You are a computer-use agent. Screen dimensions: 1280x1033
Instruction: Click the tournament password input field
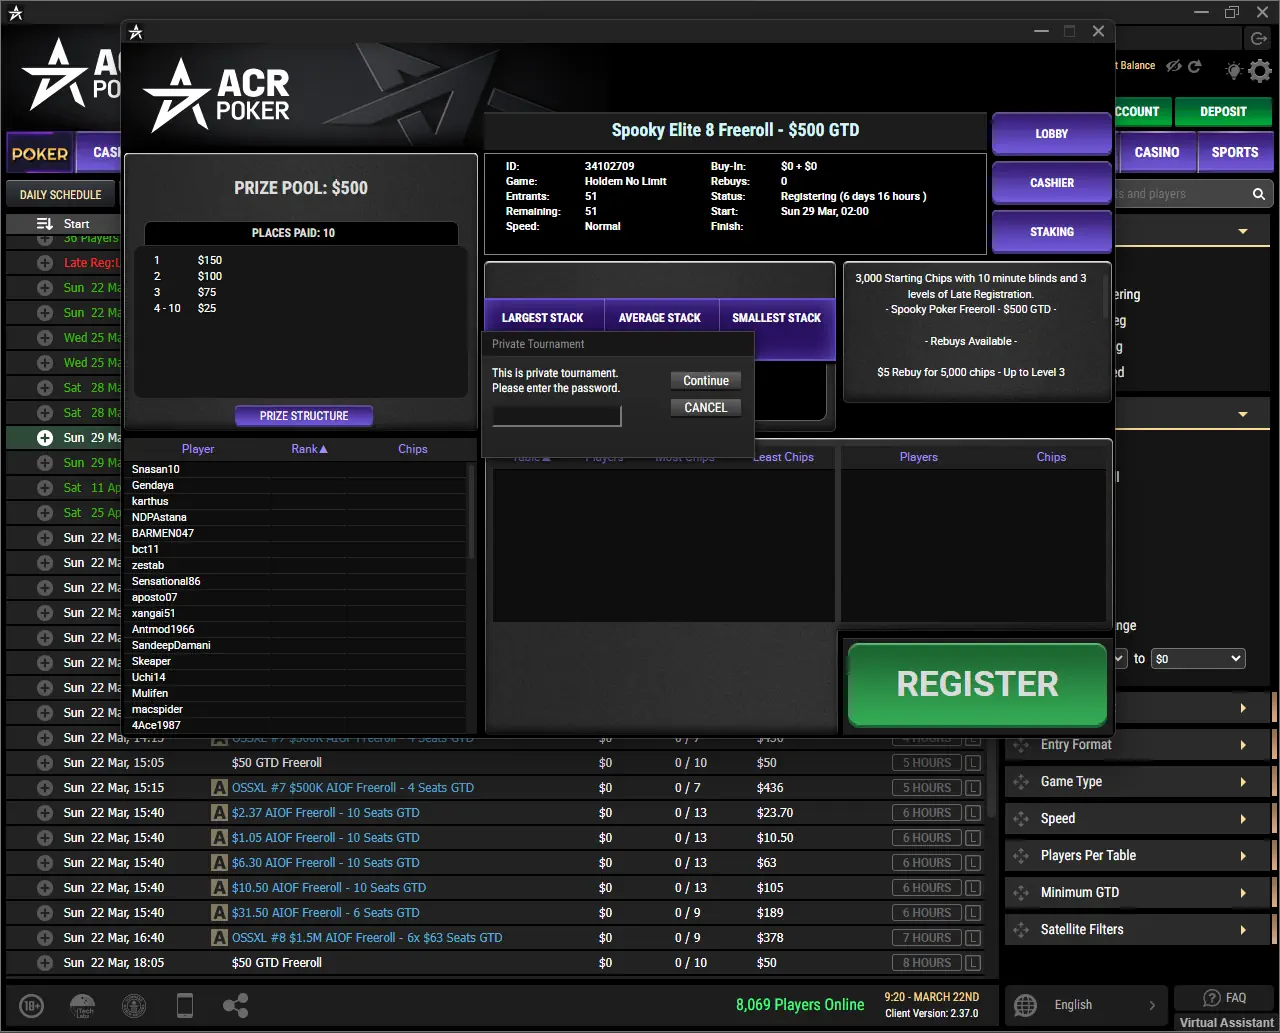[556, 415]
